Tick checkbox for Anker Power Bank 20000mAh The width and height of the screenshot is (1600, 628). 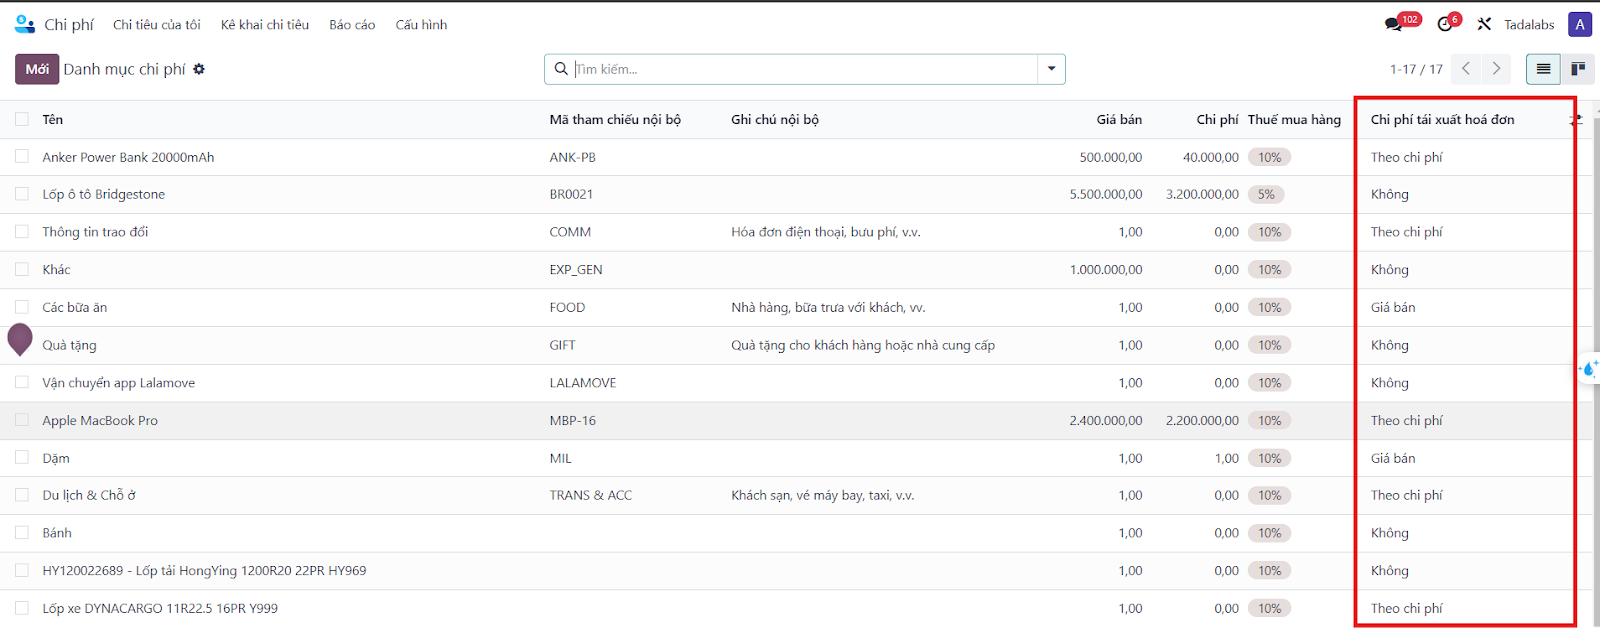22,157
